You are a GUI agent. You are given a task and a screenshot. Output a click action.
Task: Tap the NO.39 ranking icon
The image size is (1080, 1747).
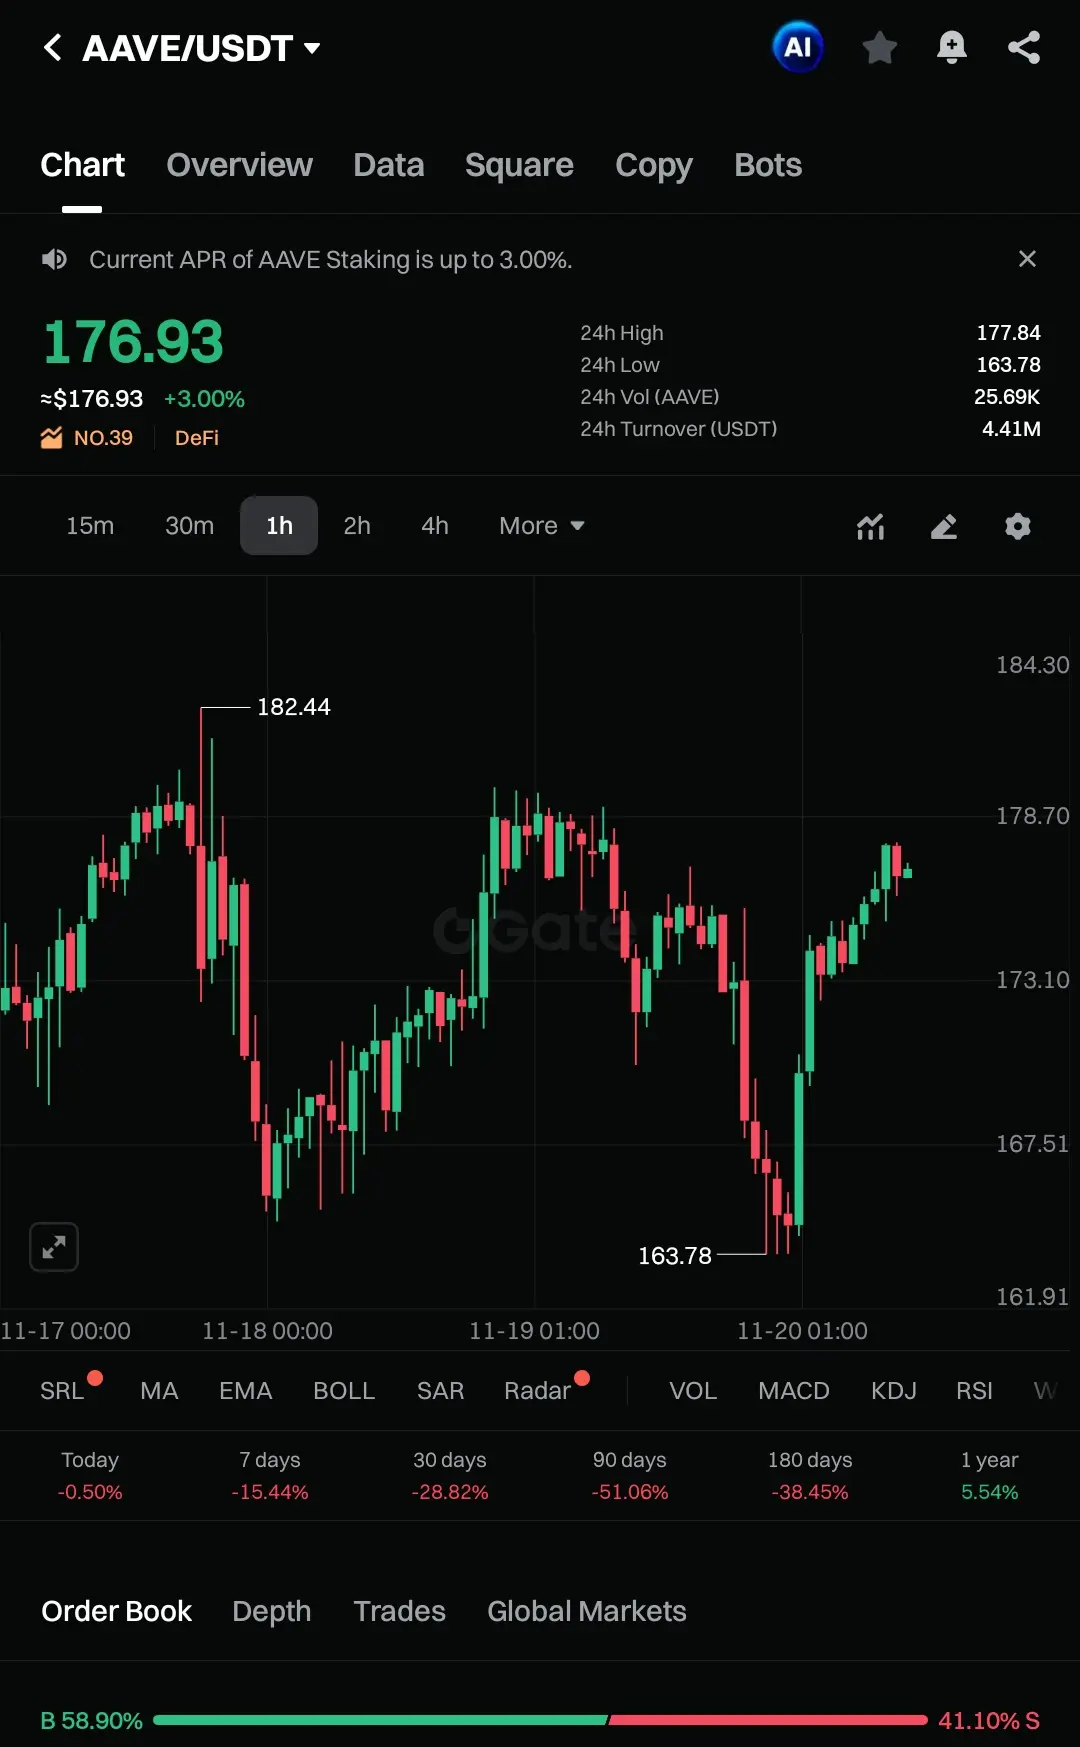coord(51,438)
